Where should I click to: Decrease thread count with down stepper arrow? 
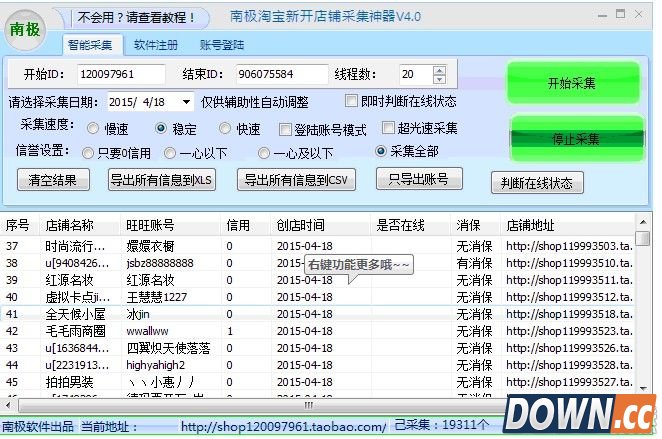tap(440, 79)
